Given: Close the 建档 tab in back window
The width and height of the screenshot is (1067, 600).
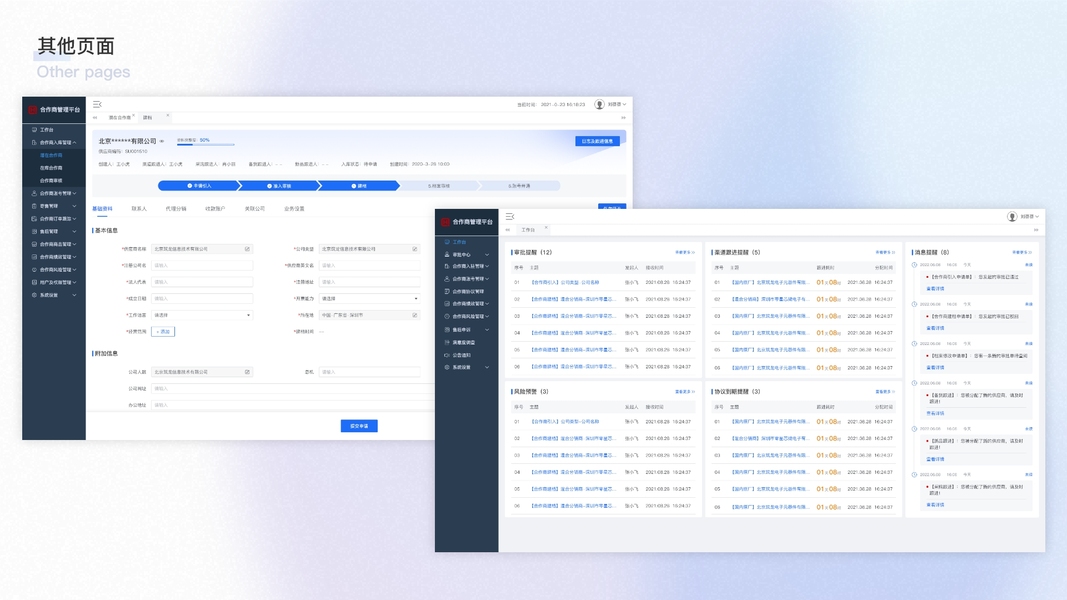Looking at the screenshot, I should pos(167,116).
